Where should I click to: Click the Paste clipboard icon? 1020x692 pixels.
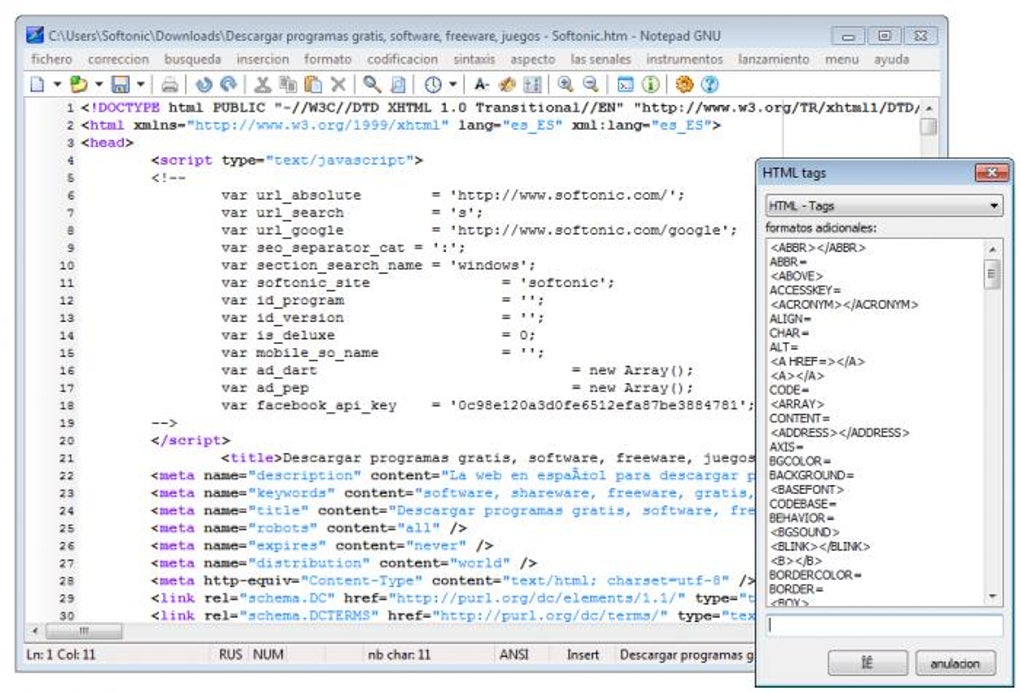(313, 85)
